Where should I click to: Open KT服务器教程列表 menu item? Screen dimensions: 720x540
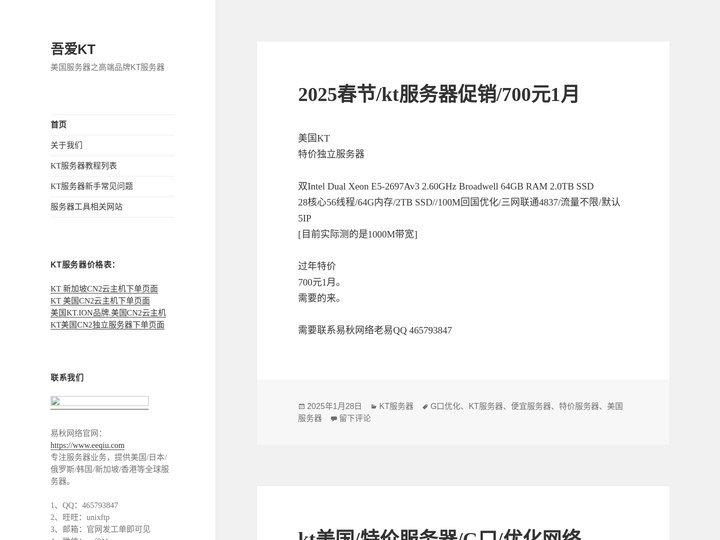[x=84, y=166]
